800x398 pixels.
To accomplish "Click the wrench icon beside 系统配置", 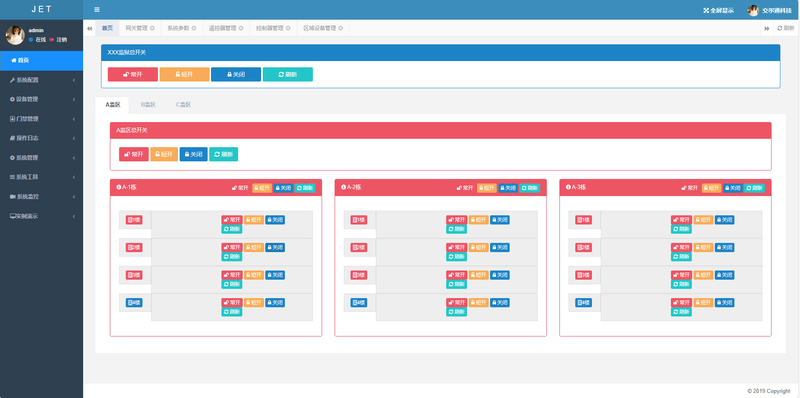I will tap(12, 80).
